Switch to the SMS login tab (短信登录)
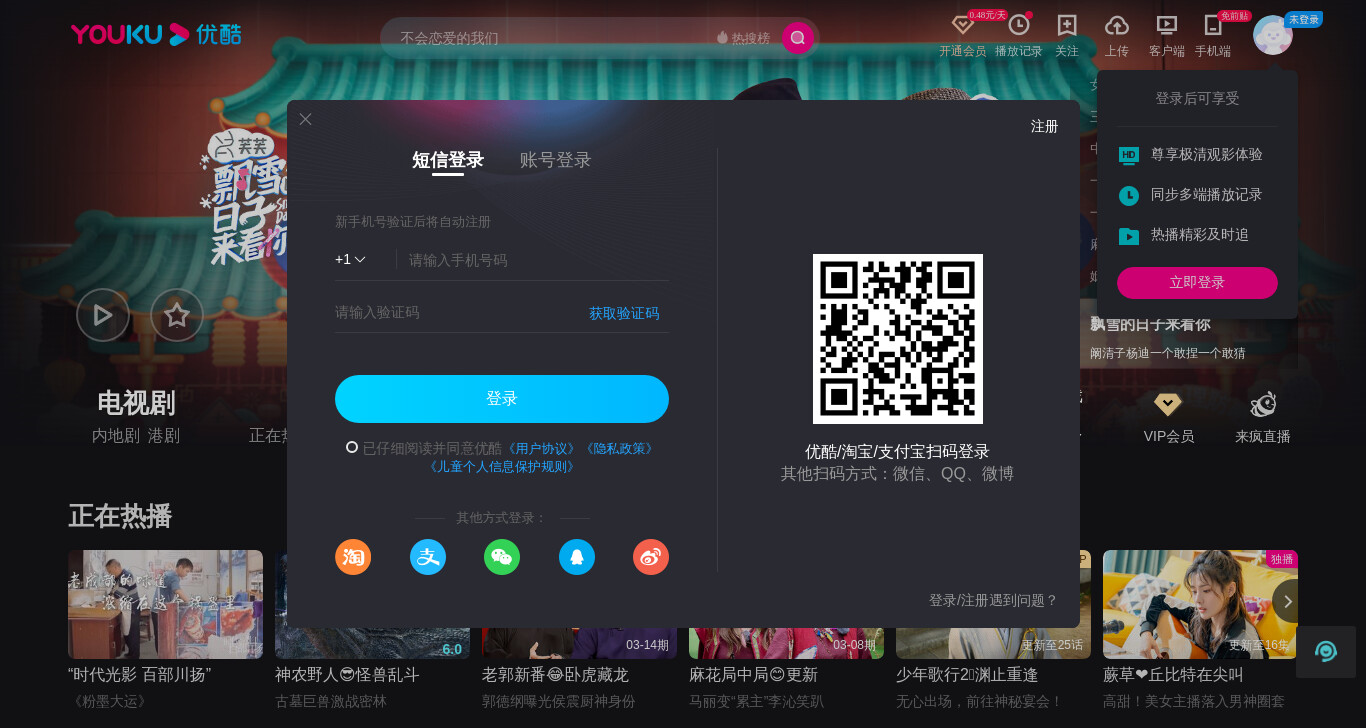Viewport: 1366px width, 728px height. coord(448,160)
